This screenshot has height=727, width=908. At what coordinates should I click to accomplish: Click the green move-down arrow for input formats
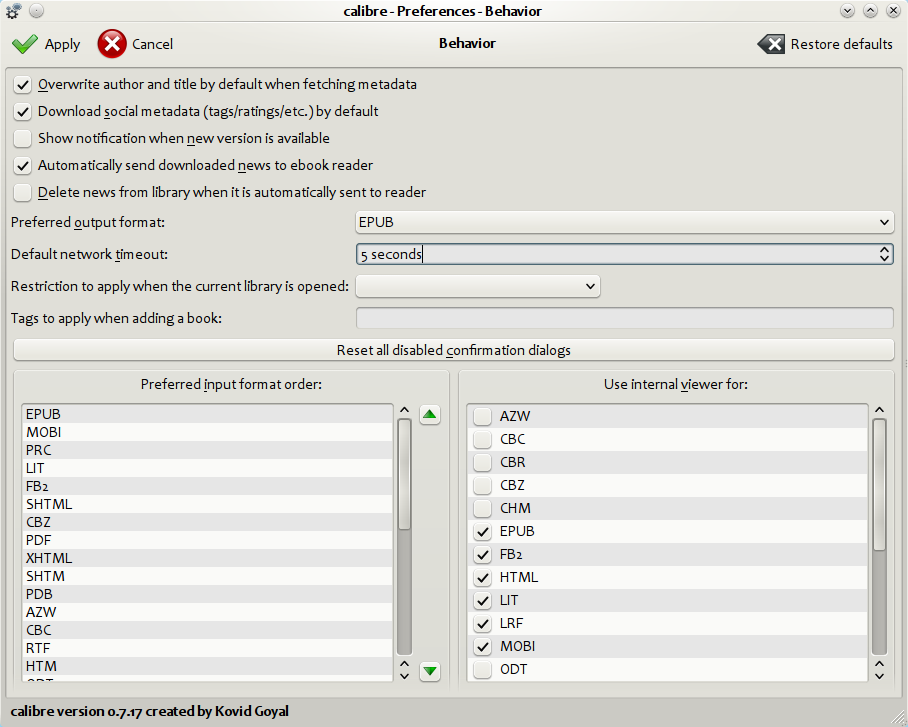point(429,671)
